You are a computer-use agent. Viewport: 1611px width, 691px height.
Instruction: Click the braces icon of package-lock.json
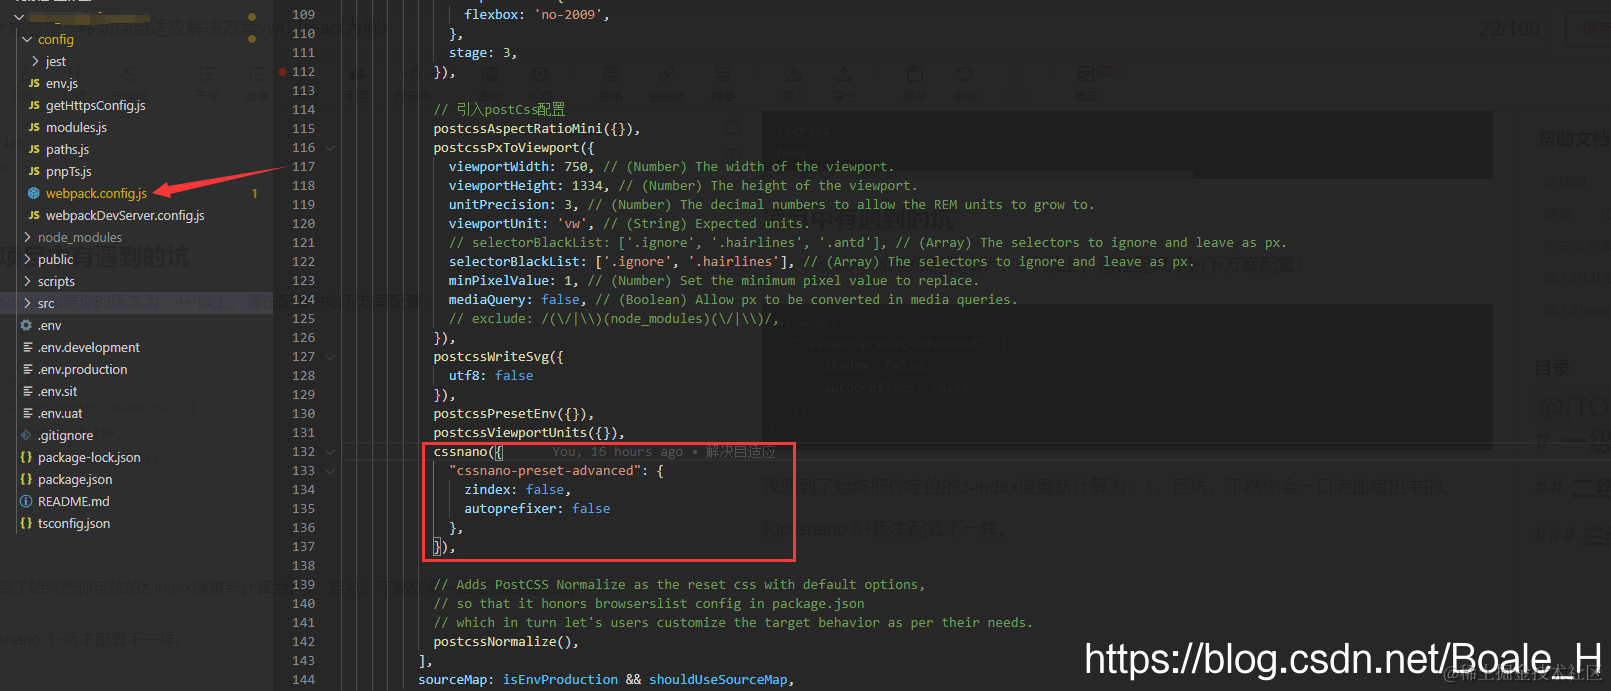pos(26,458)
